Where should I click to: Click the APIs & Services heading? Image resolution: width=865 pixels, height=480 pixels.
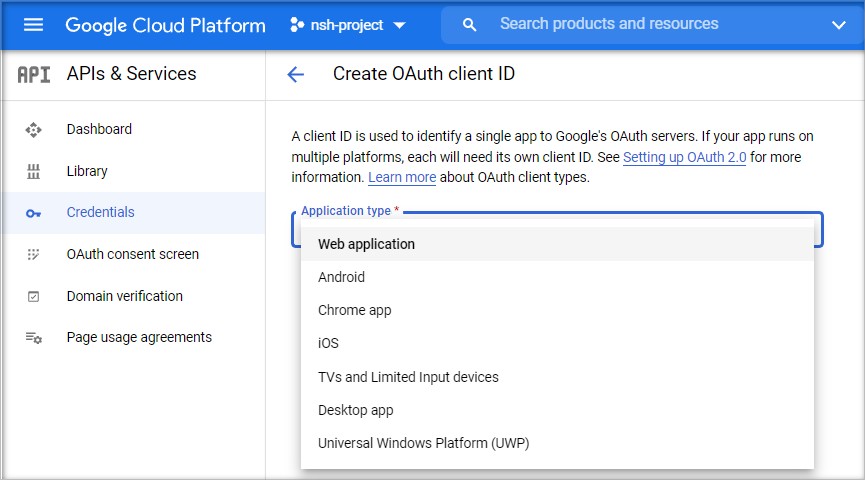pyautogui.click(x=131, y=73)
